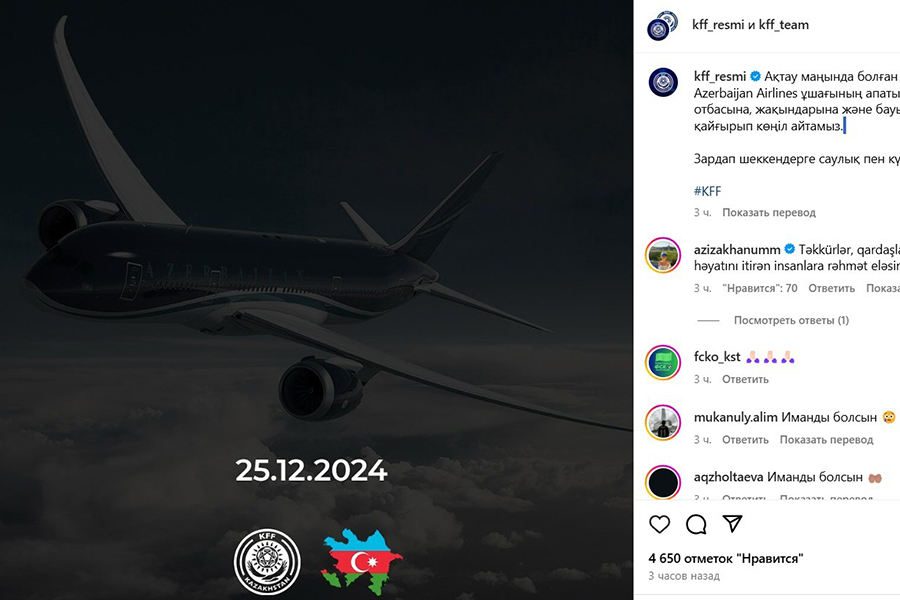Show translation of the mukanuly.alim comment
This screenshot has width=900, height=600.
826,440
